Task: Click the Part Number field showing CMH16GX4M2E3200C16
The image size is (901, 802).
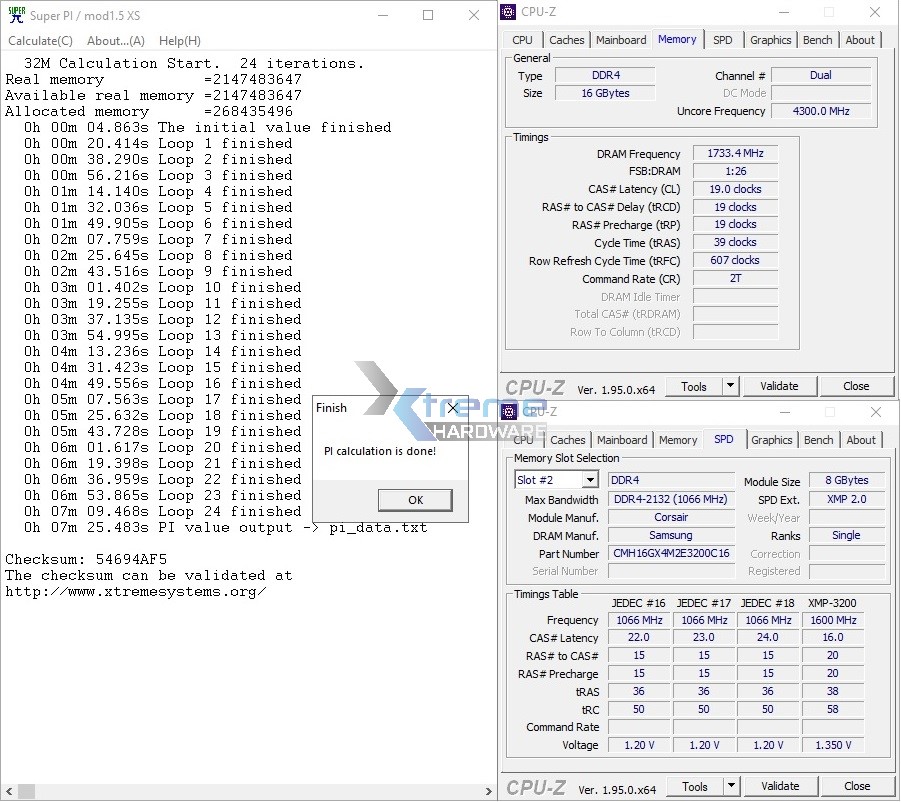Action: [669, 553]
